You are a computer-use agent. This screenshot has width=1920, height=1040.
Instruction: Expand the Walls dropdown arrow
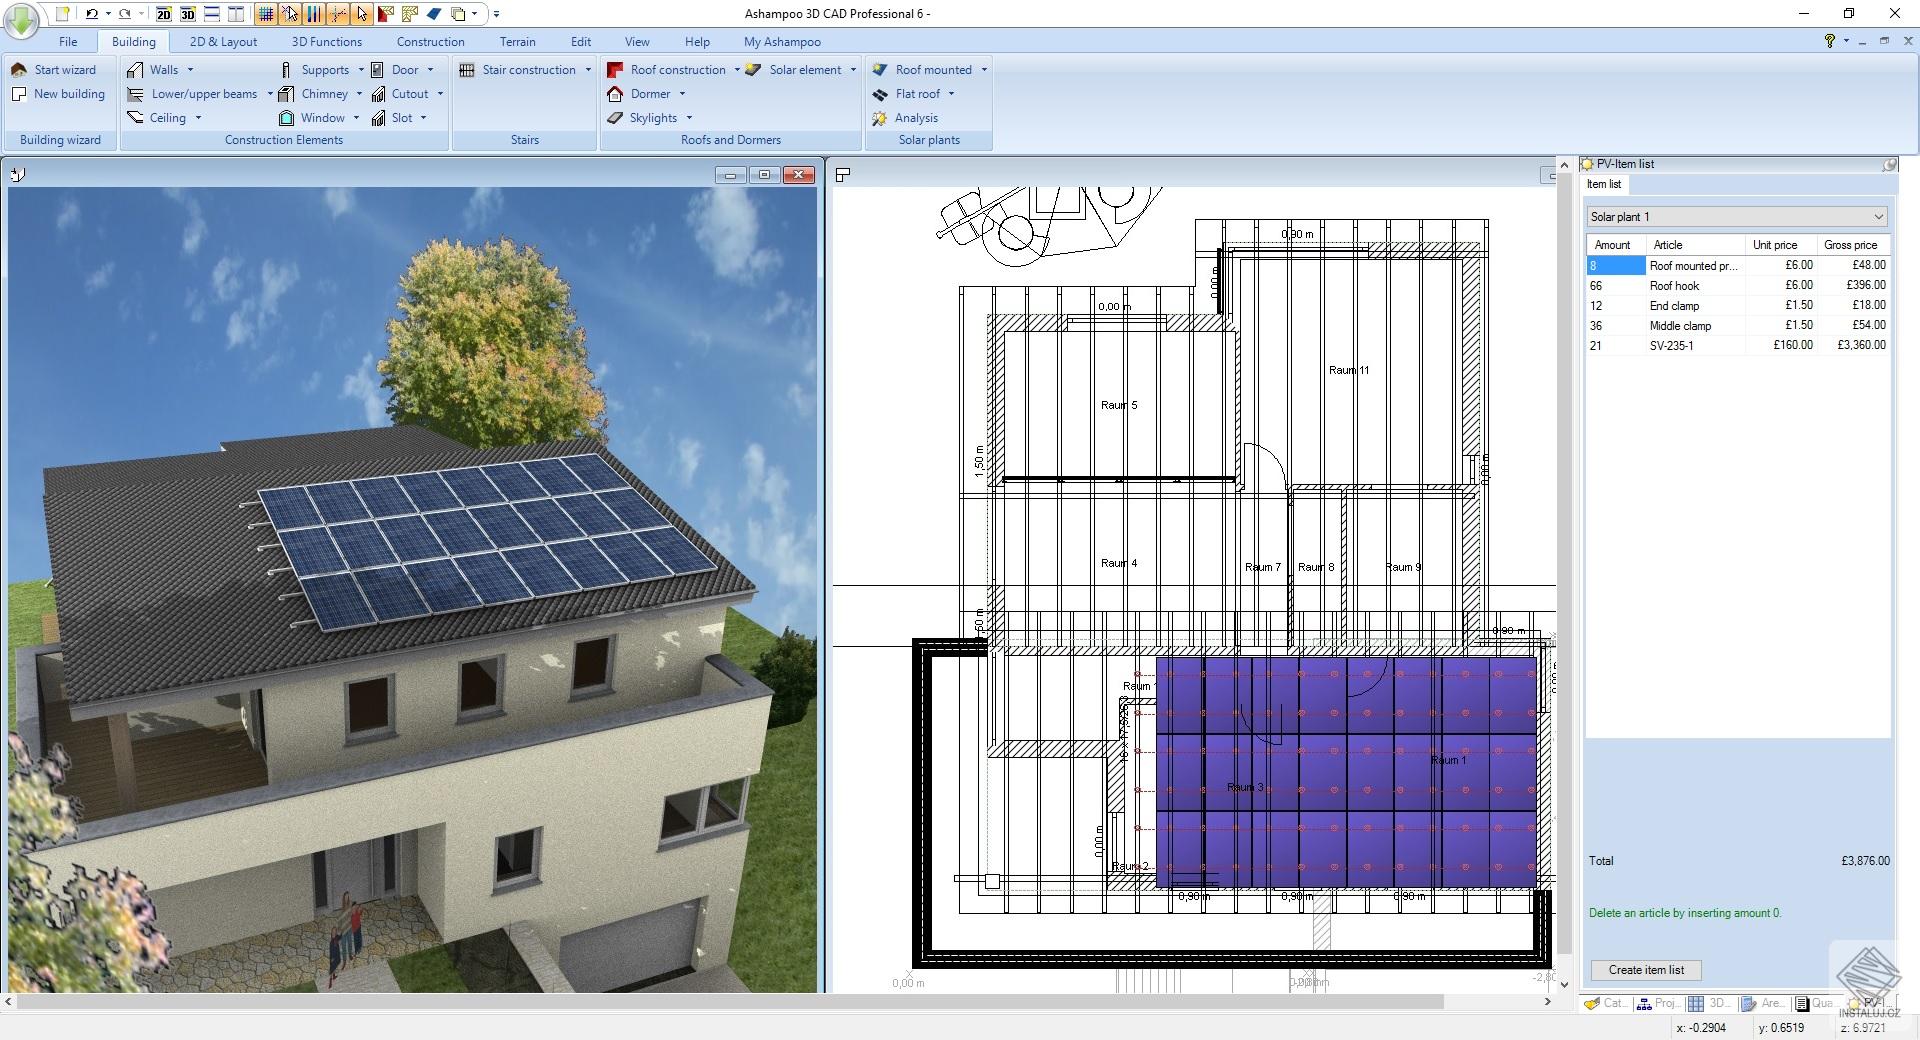189,69
